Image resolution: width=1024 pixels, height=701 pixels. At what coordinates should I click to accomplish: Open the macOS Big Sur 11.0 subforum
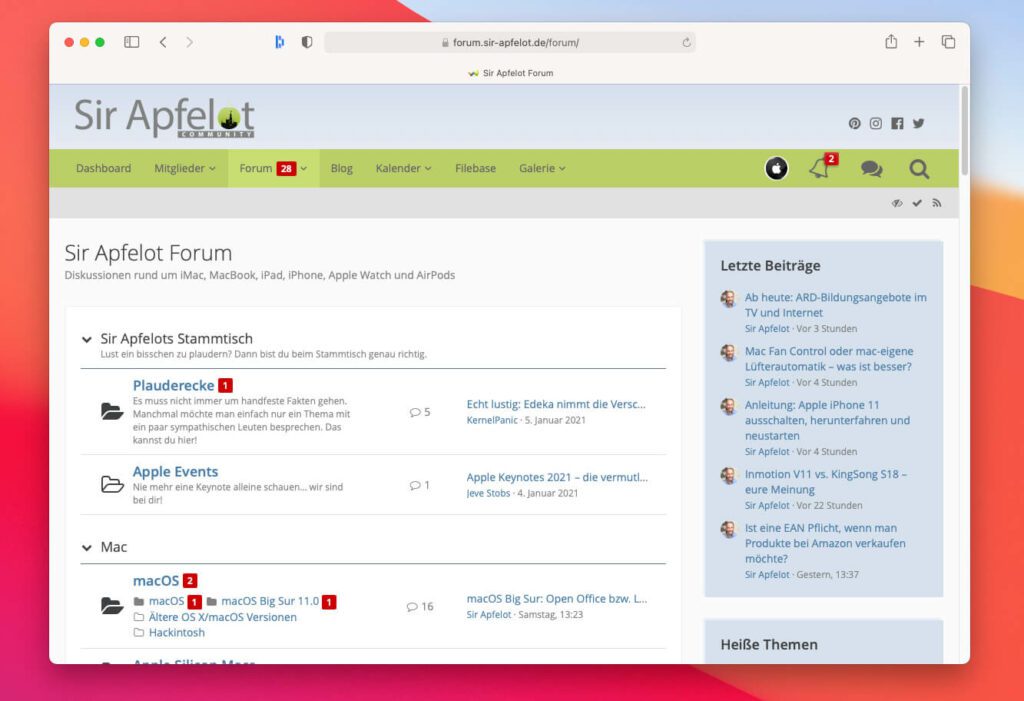[x=270, y=601]
